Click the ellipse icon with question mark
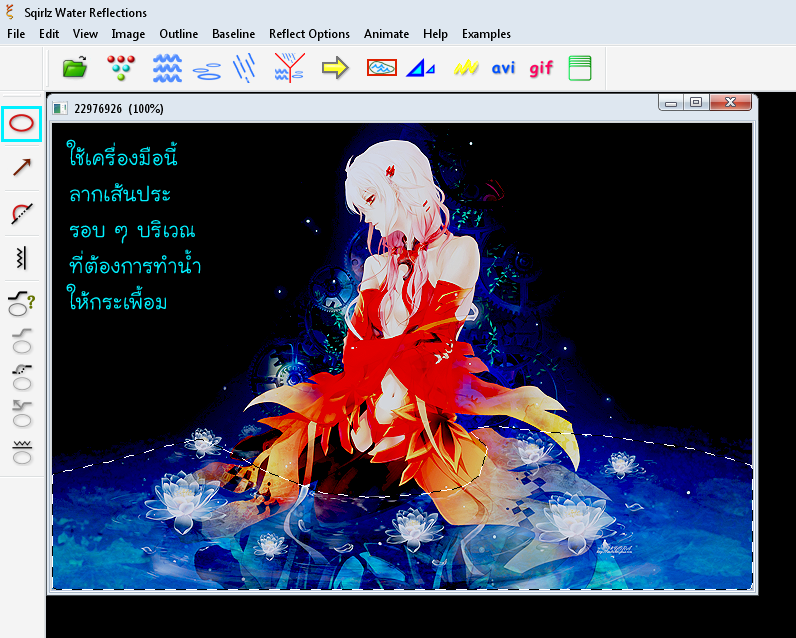Viewport: 796px width, 638px height. pos(21,303)
